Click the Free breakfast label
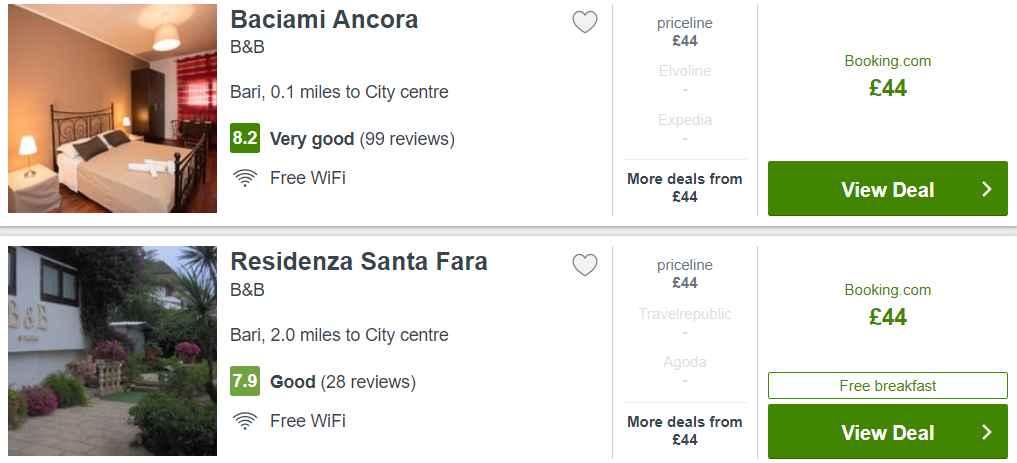The height and width of the screenshot is (463, 1017). [887, 386]
